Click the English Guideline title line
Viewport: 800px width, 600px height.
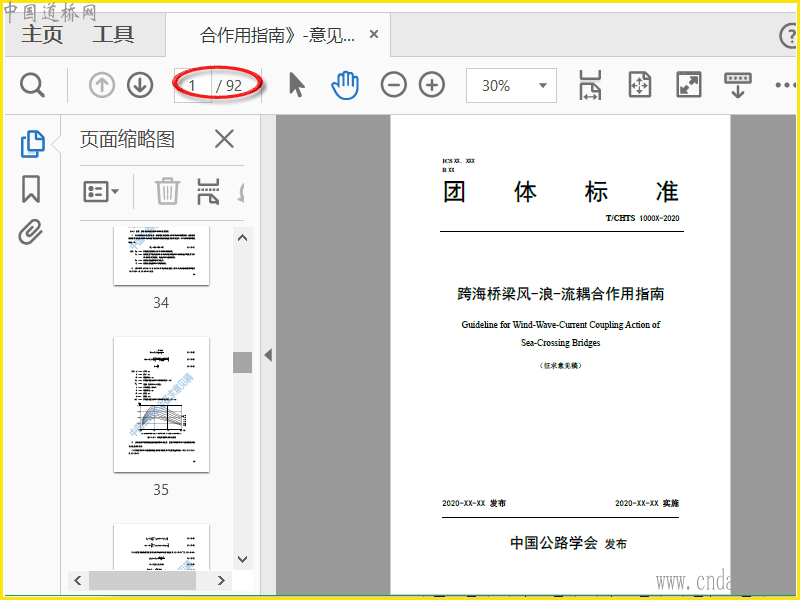[x=561, y=324]
